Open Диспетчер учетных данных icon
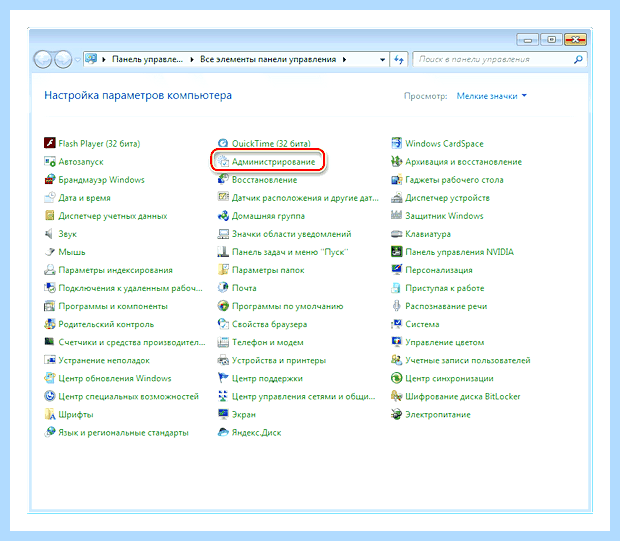 point(49,216)
